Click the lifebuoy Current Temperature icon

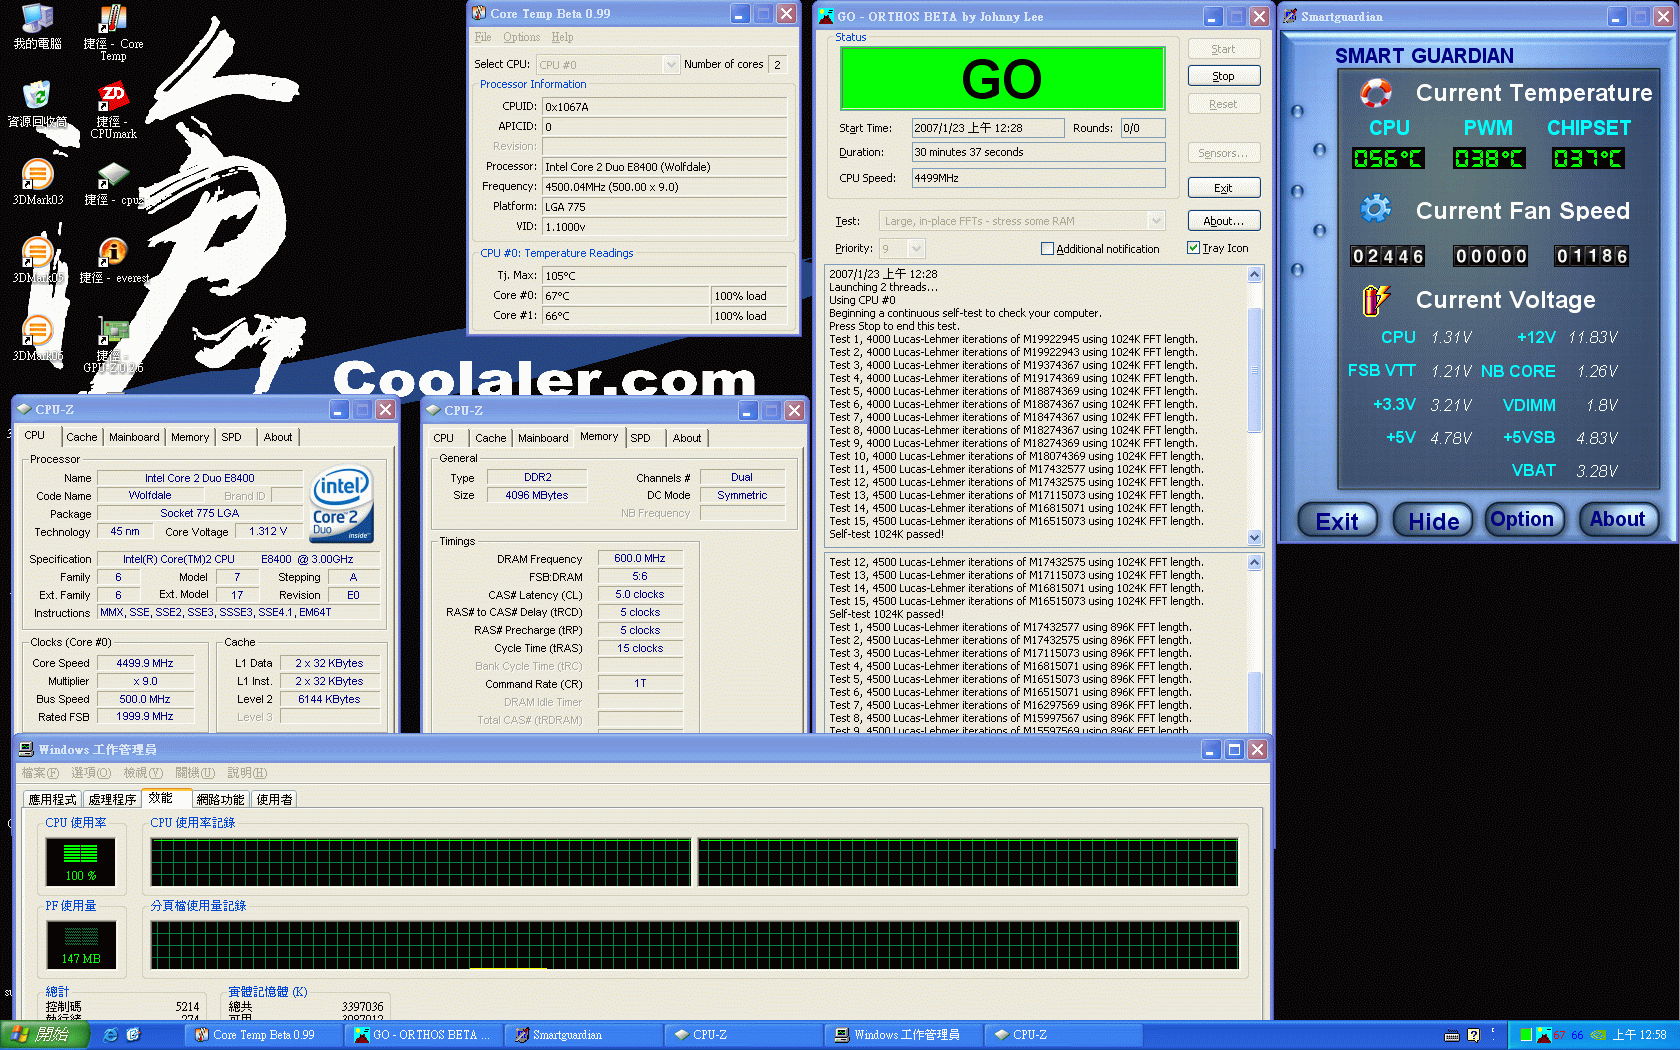1376,93
